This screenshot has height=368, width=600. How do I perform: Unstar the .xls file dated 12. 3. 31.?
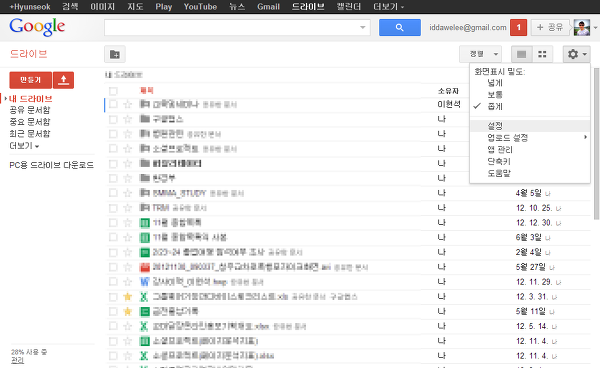(127, 296)
